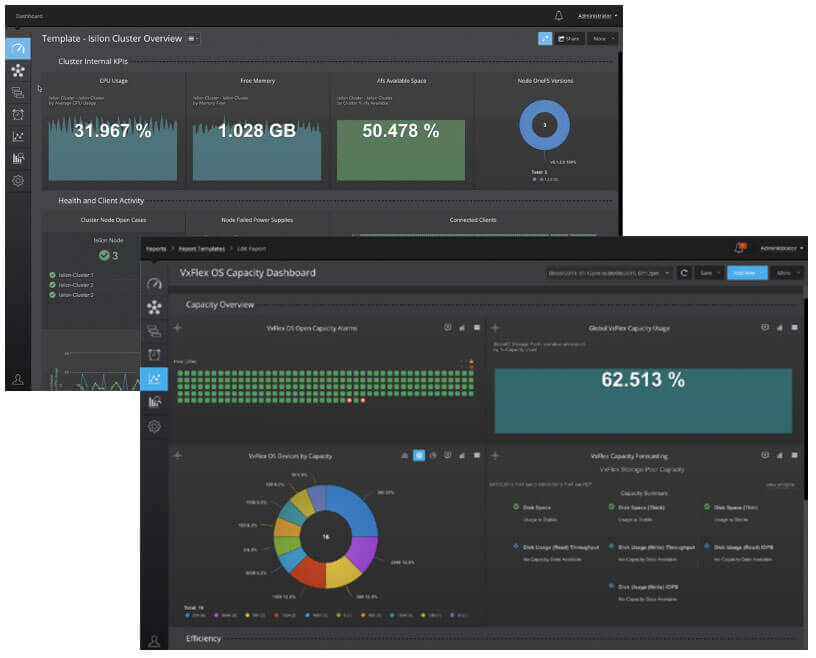Image resolution: width=816 pixels, height=658 pixels.
Task: Click the Node OneFS Versions donut chart
Action: [x=544, y=125]
